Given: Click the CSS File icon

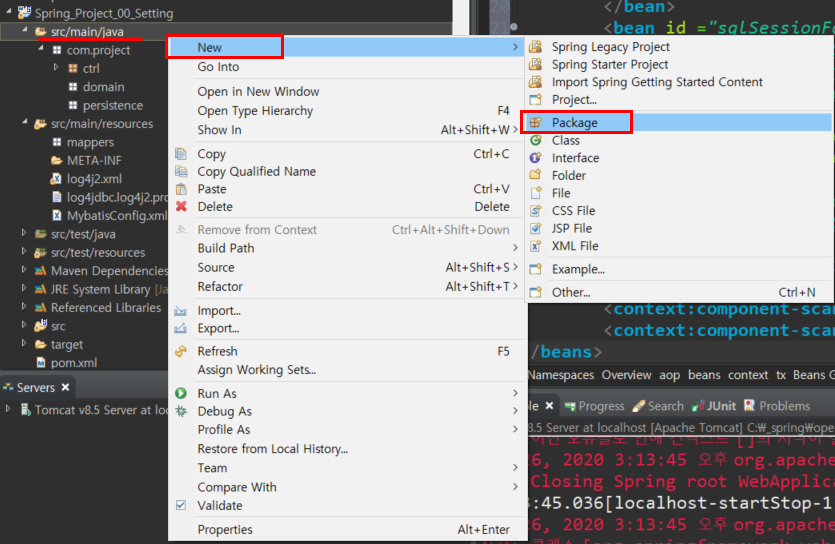Looking at the screenshot, I should click(x=536, y=210).
